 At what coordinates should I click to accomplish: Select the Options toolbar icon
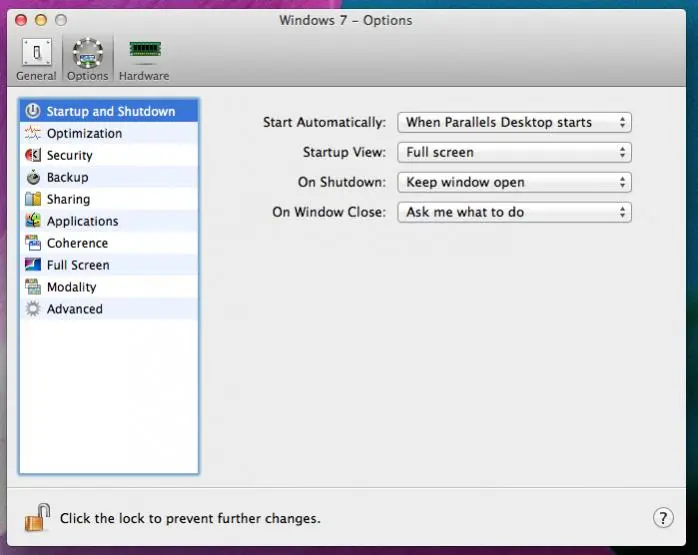(x=87, y=58)
